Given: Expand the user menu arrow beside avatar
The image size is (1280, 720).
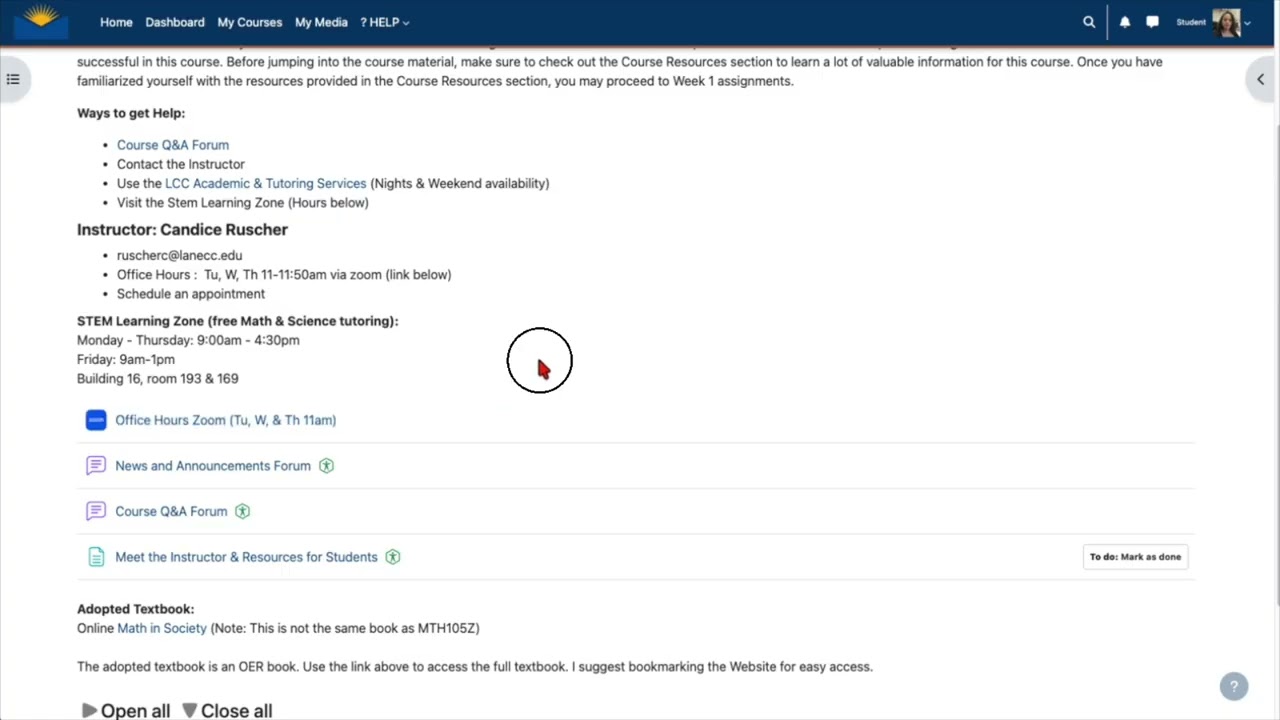Looking at the screenshot, I should coord(1247,23).
